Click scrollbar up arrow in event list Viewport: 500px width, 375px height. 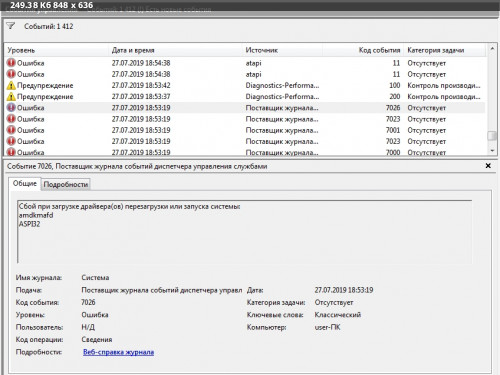(492, 49)
